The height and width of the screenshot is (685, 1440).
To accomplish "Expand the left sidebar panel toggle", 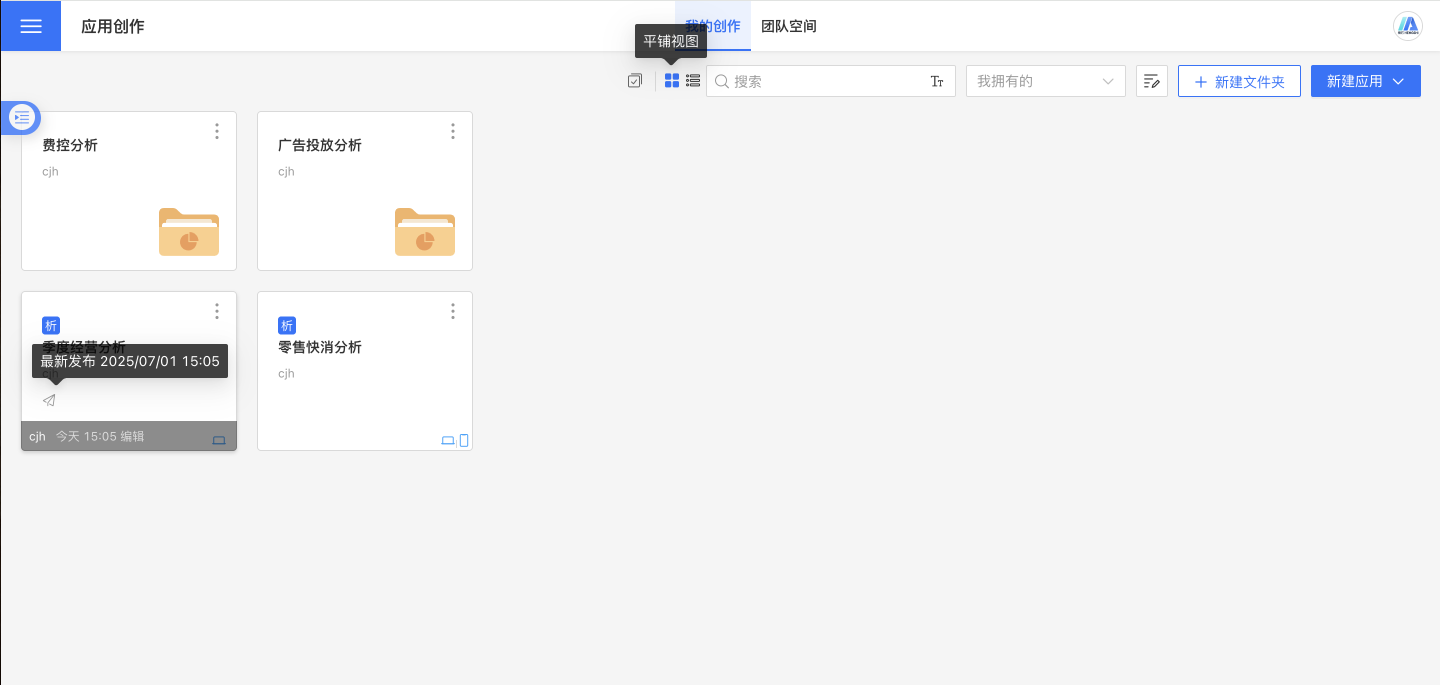I will tap(22, 118).
